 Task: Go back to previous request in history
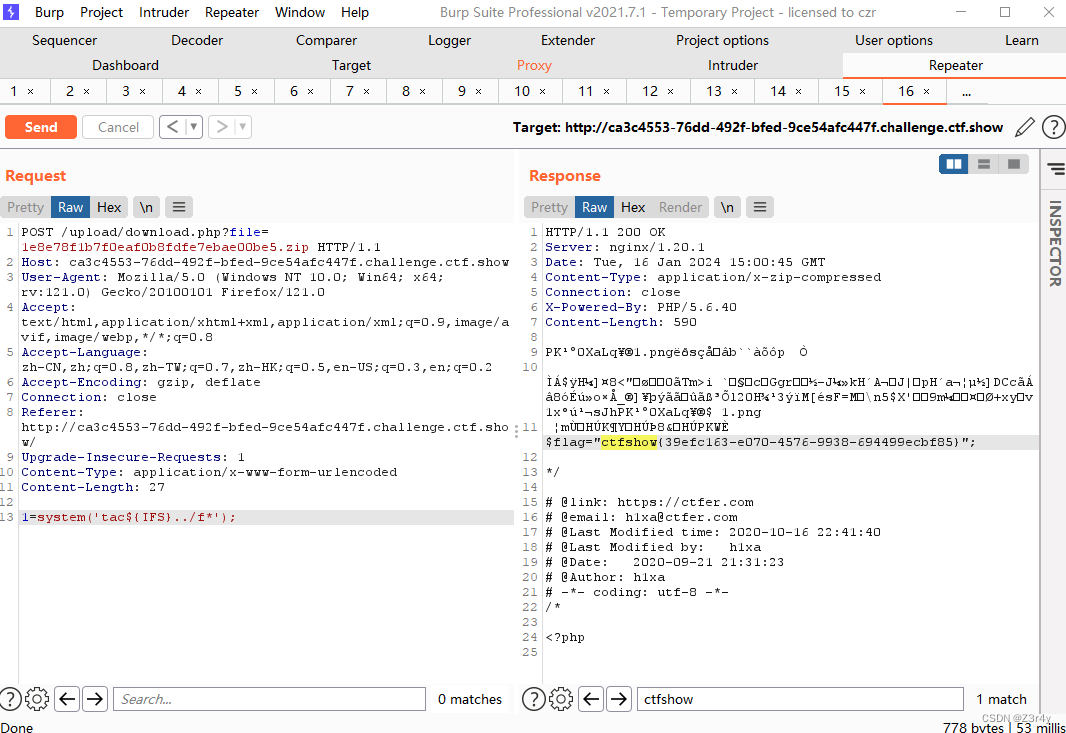173,127
